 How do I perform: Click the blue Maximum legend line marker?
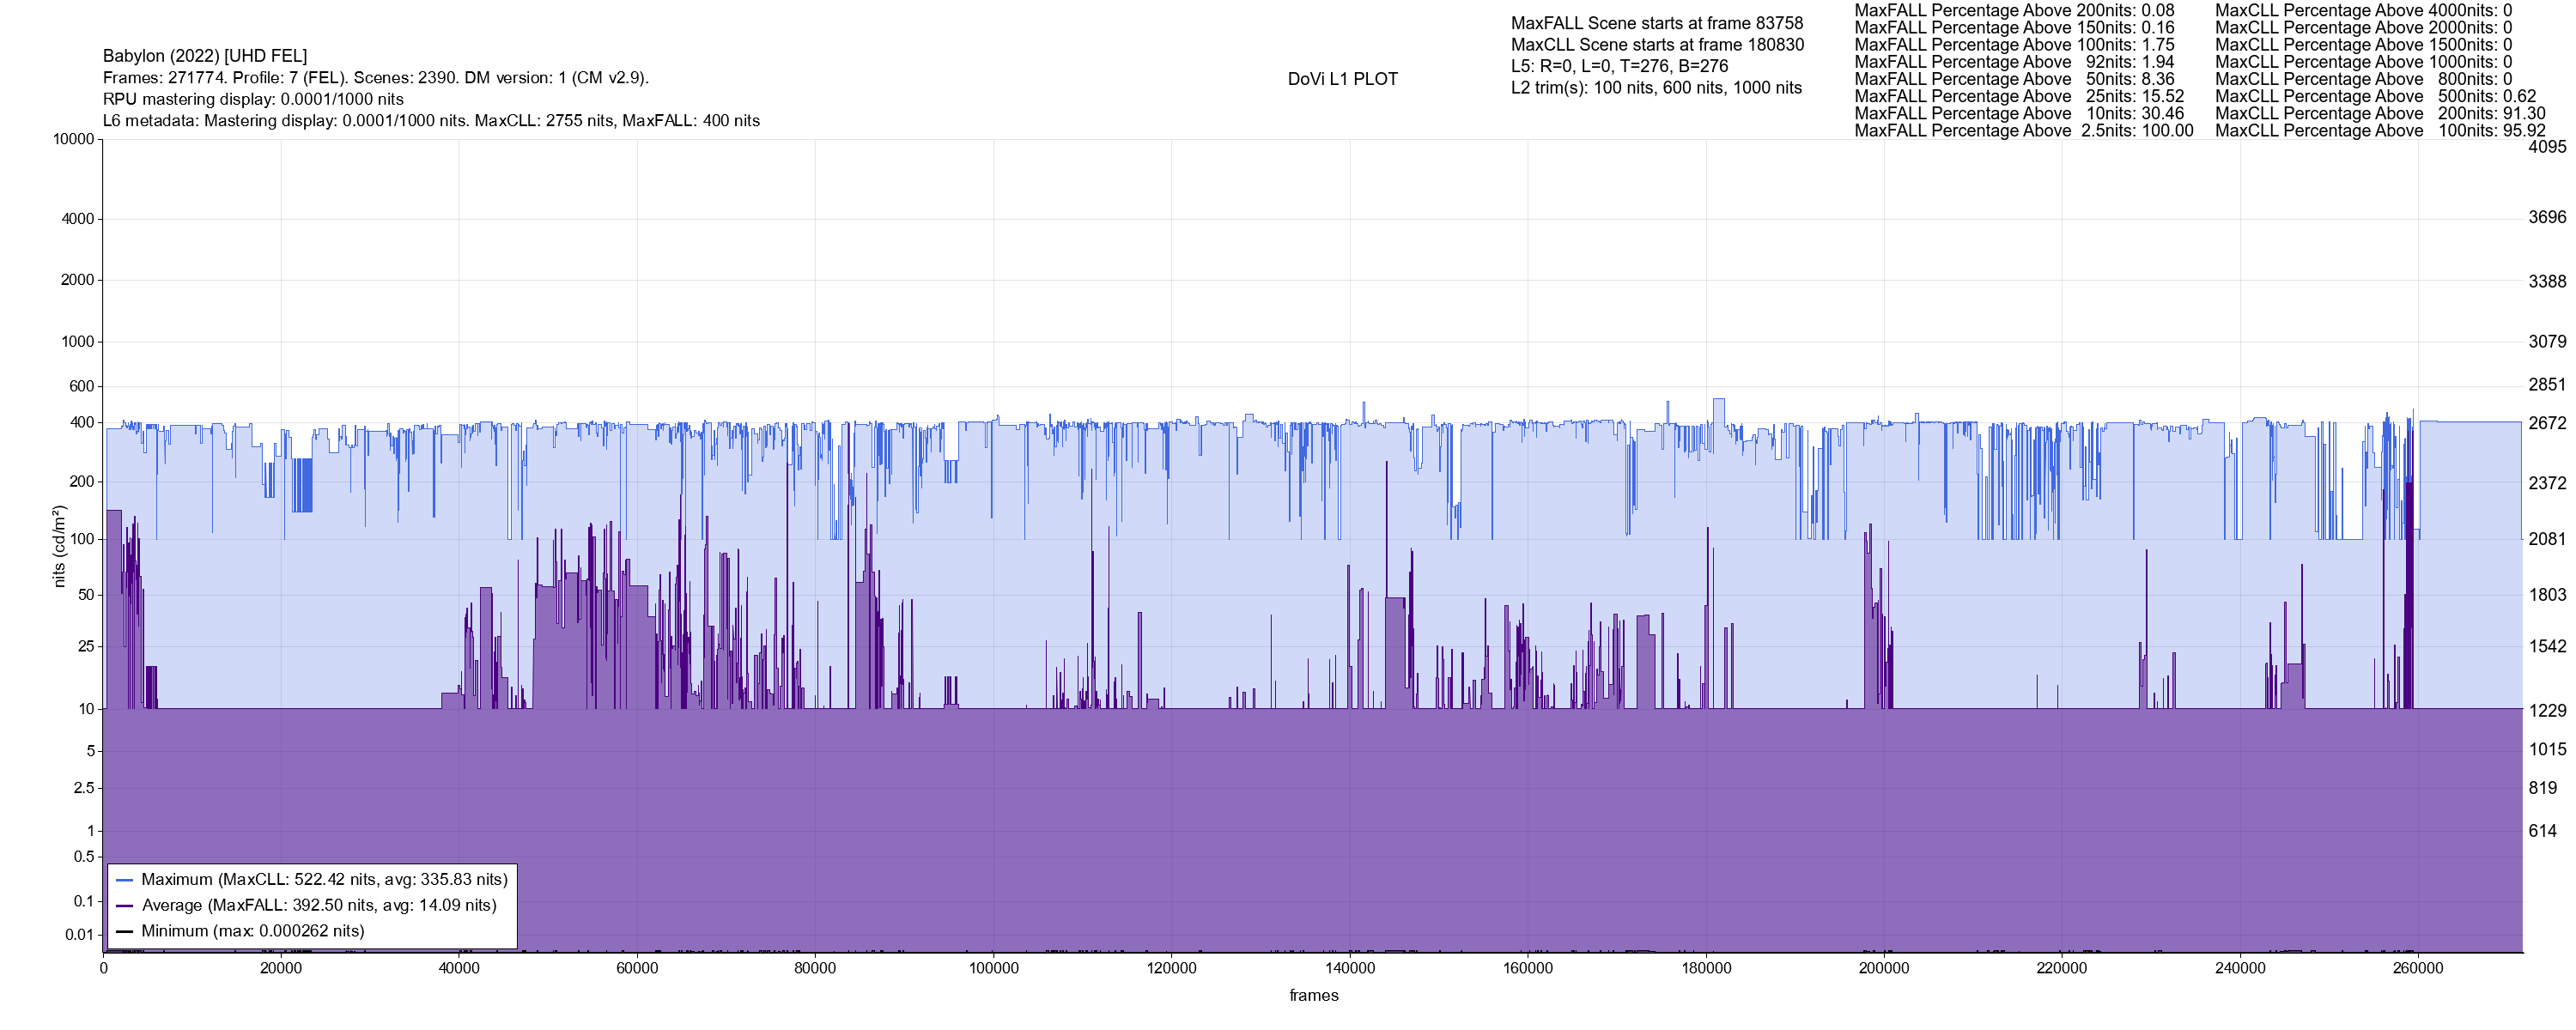click(125, 881)
